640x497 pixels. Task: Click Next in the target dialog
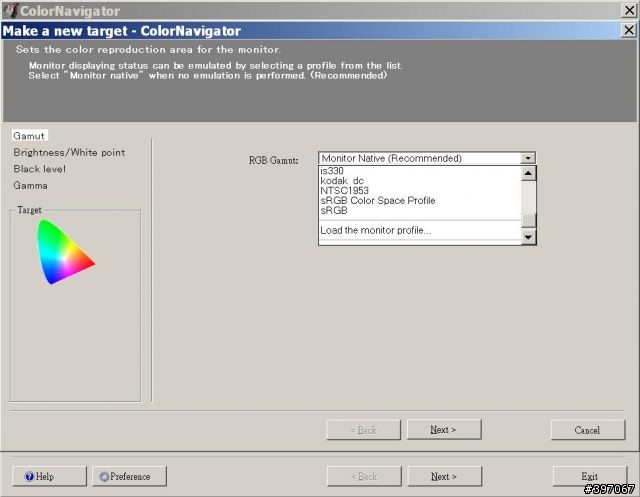(444, 430)
